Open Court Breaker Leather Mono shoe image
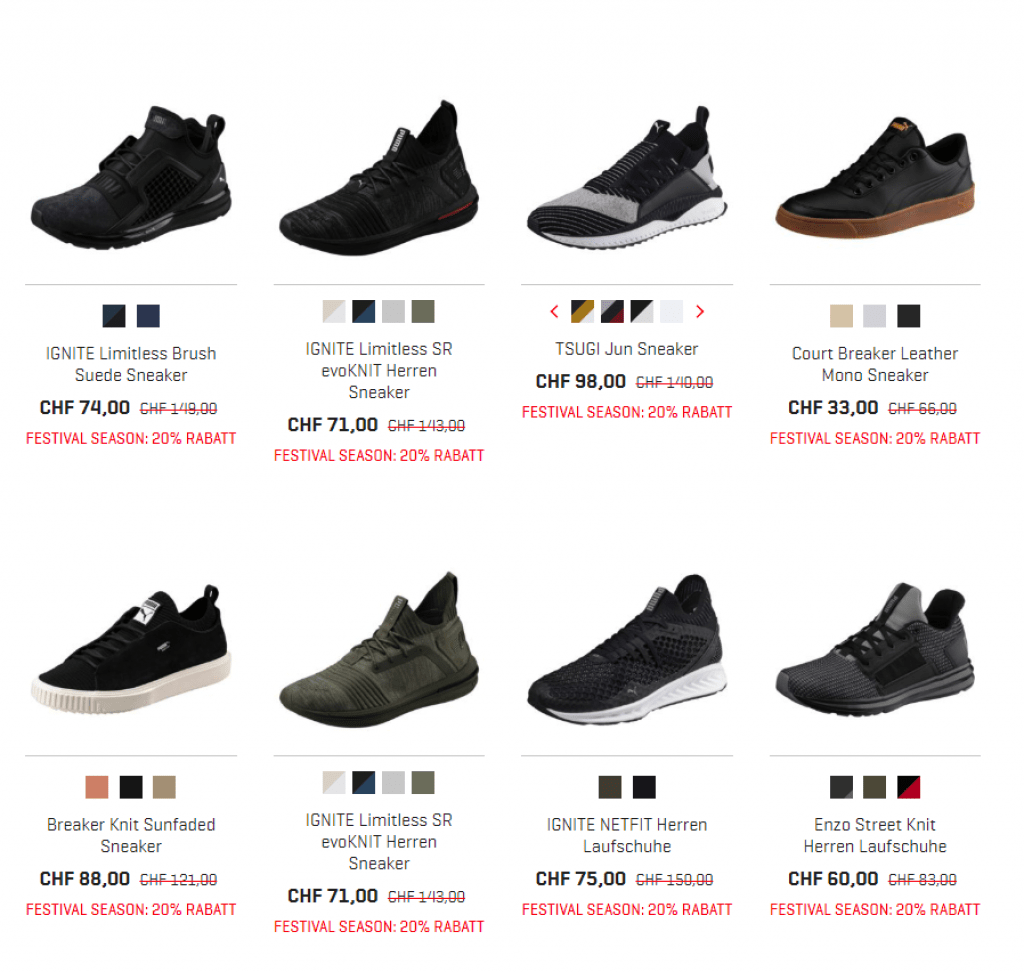Viewport: 1024px width, 972px height. click(x=874, y=178)
